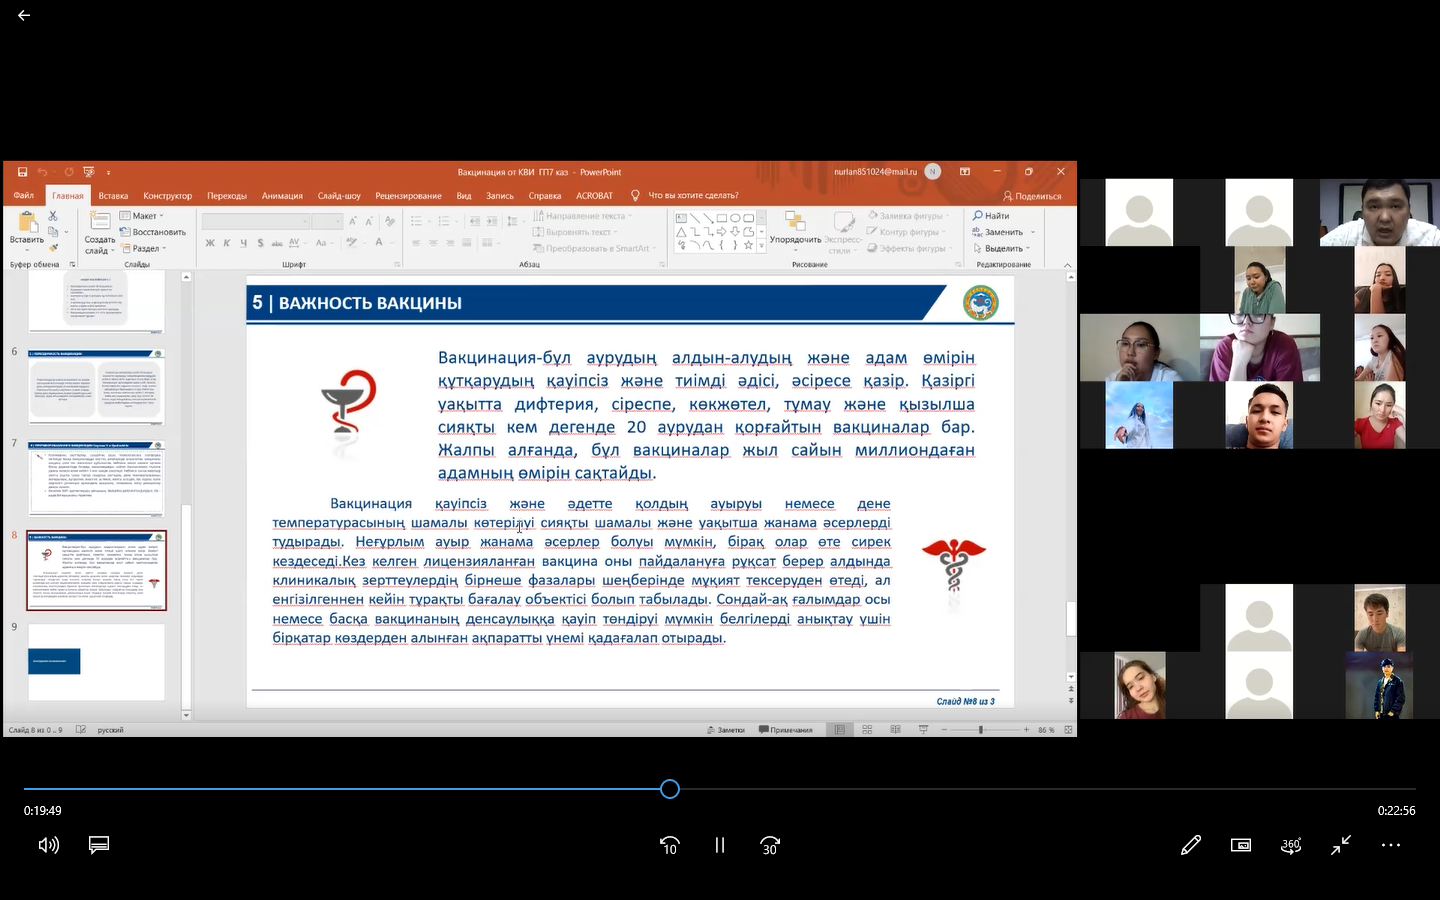Screen dimensions: 1440x900
Task: Switch to the Вставка ribbon tab
Action: 113,196
